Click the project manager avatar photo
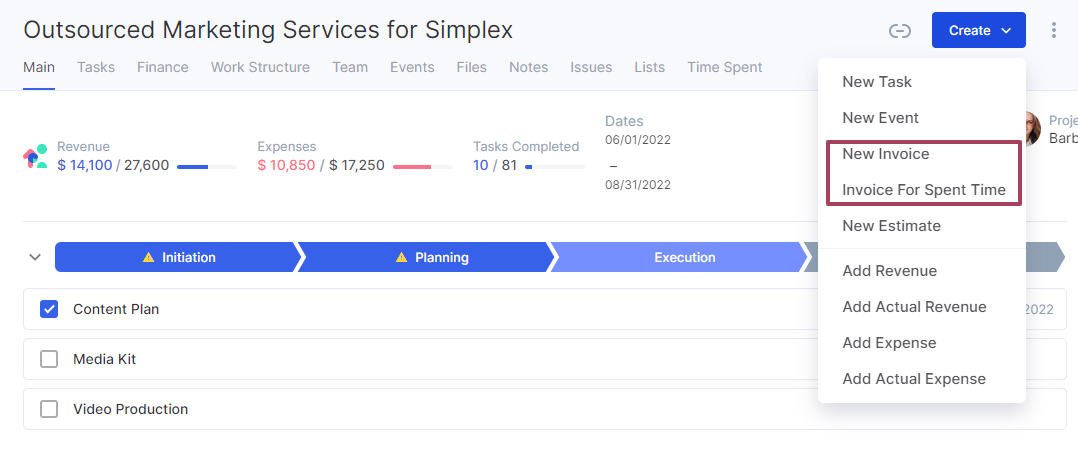 coord(1033,129)
